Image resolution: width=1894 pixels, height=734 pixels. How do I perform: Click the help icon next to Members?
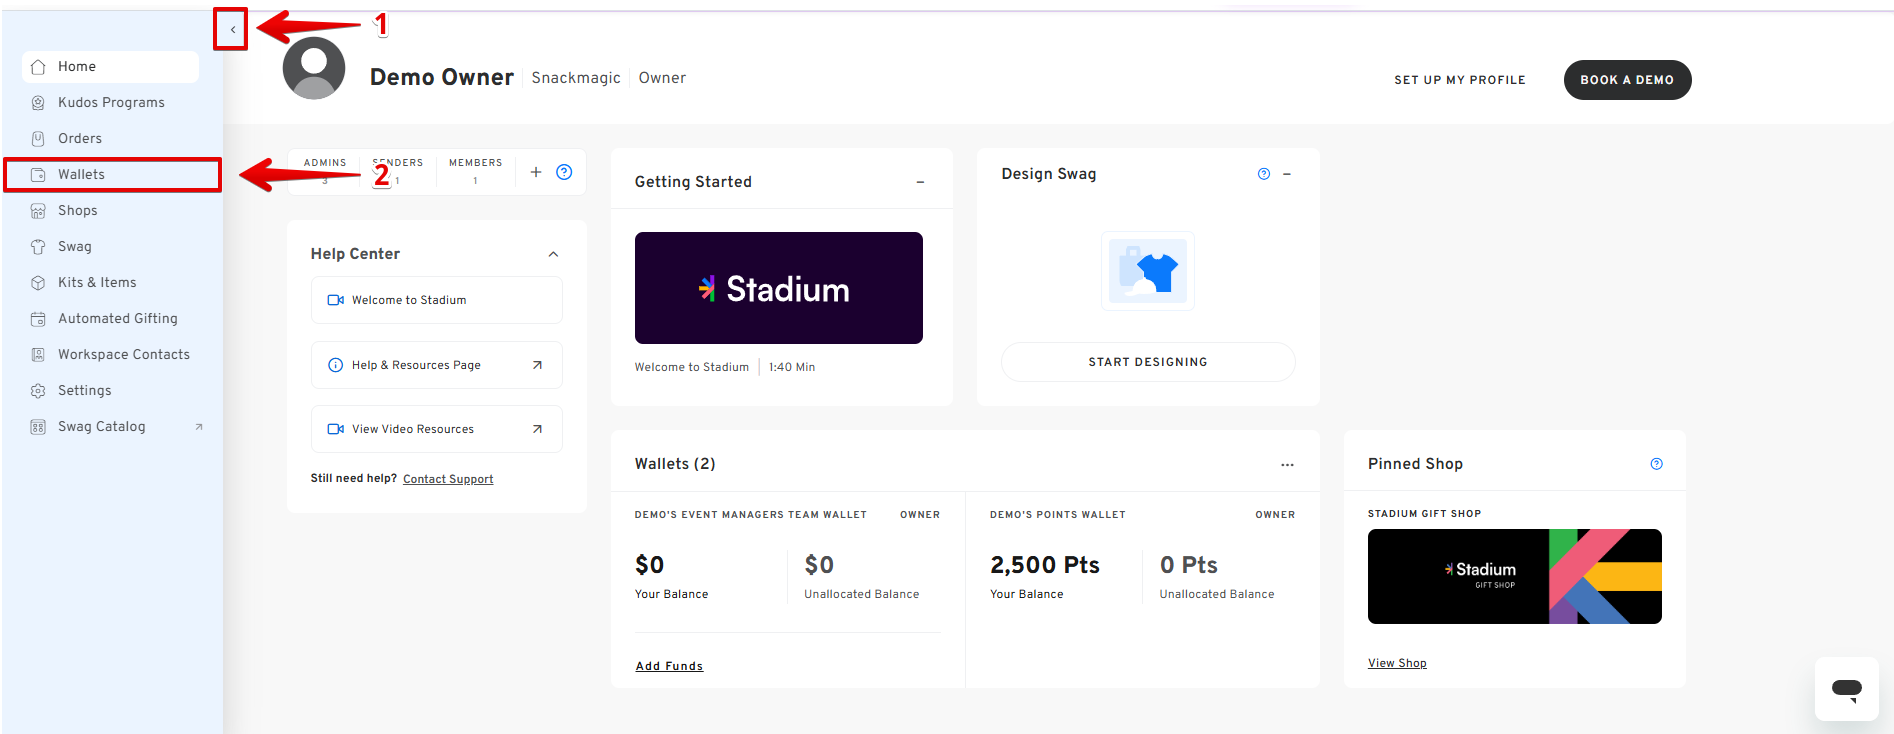(x=564, y=172)
